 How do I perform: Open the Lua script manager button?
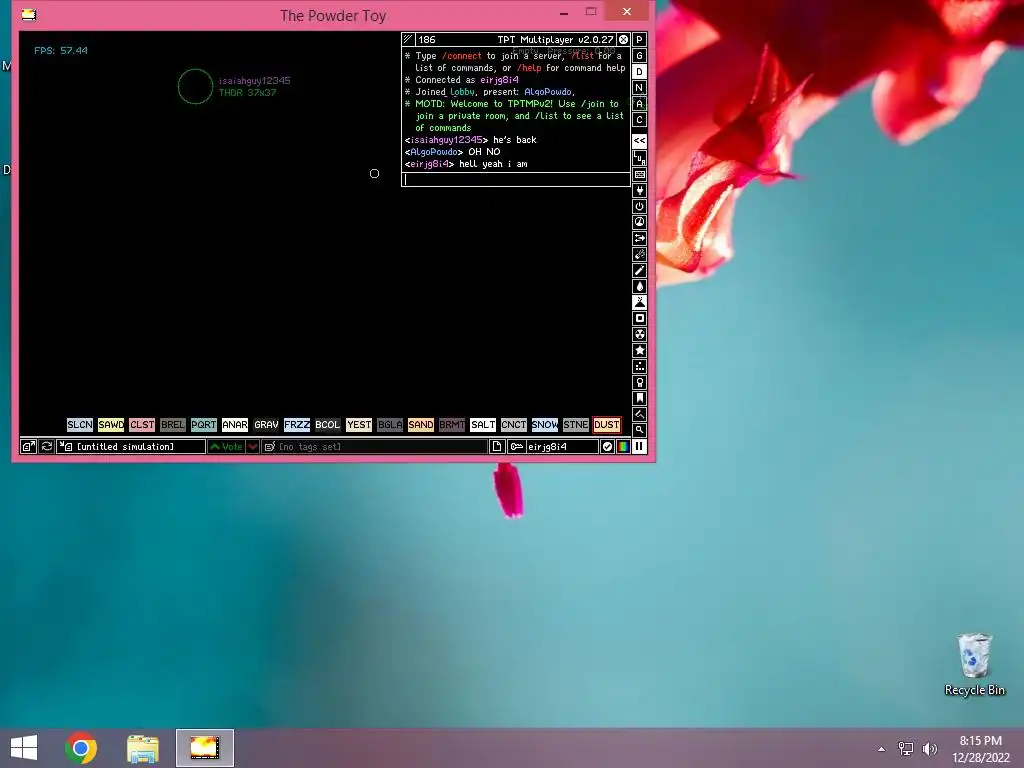coord(639,158)
